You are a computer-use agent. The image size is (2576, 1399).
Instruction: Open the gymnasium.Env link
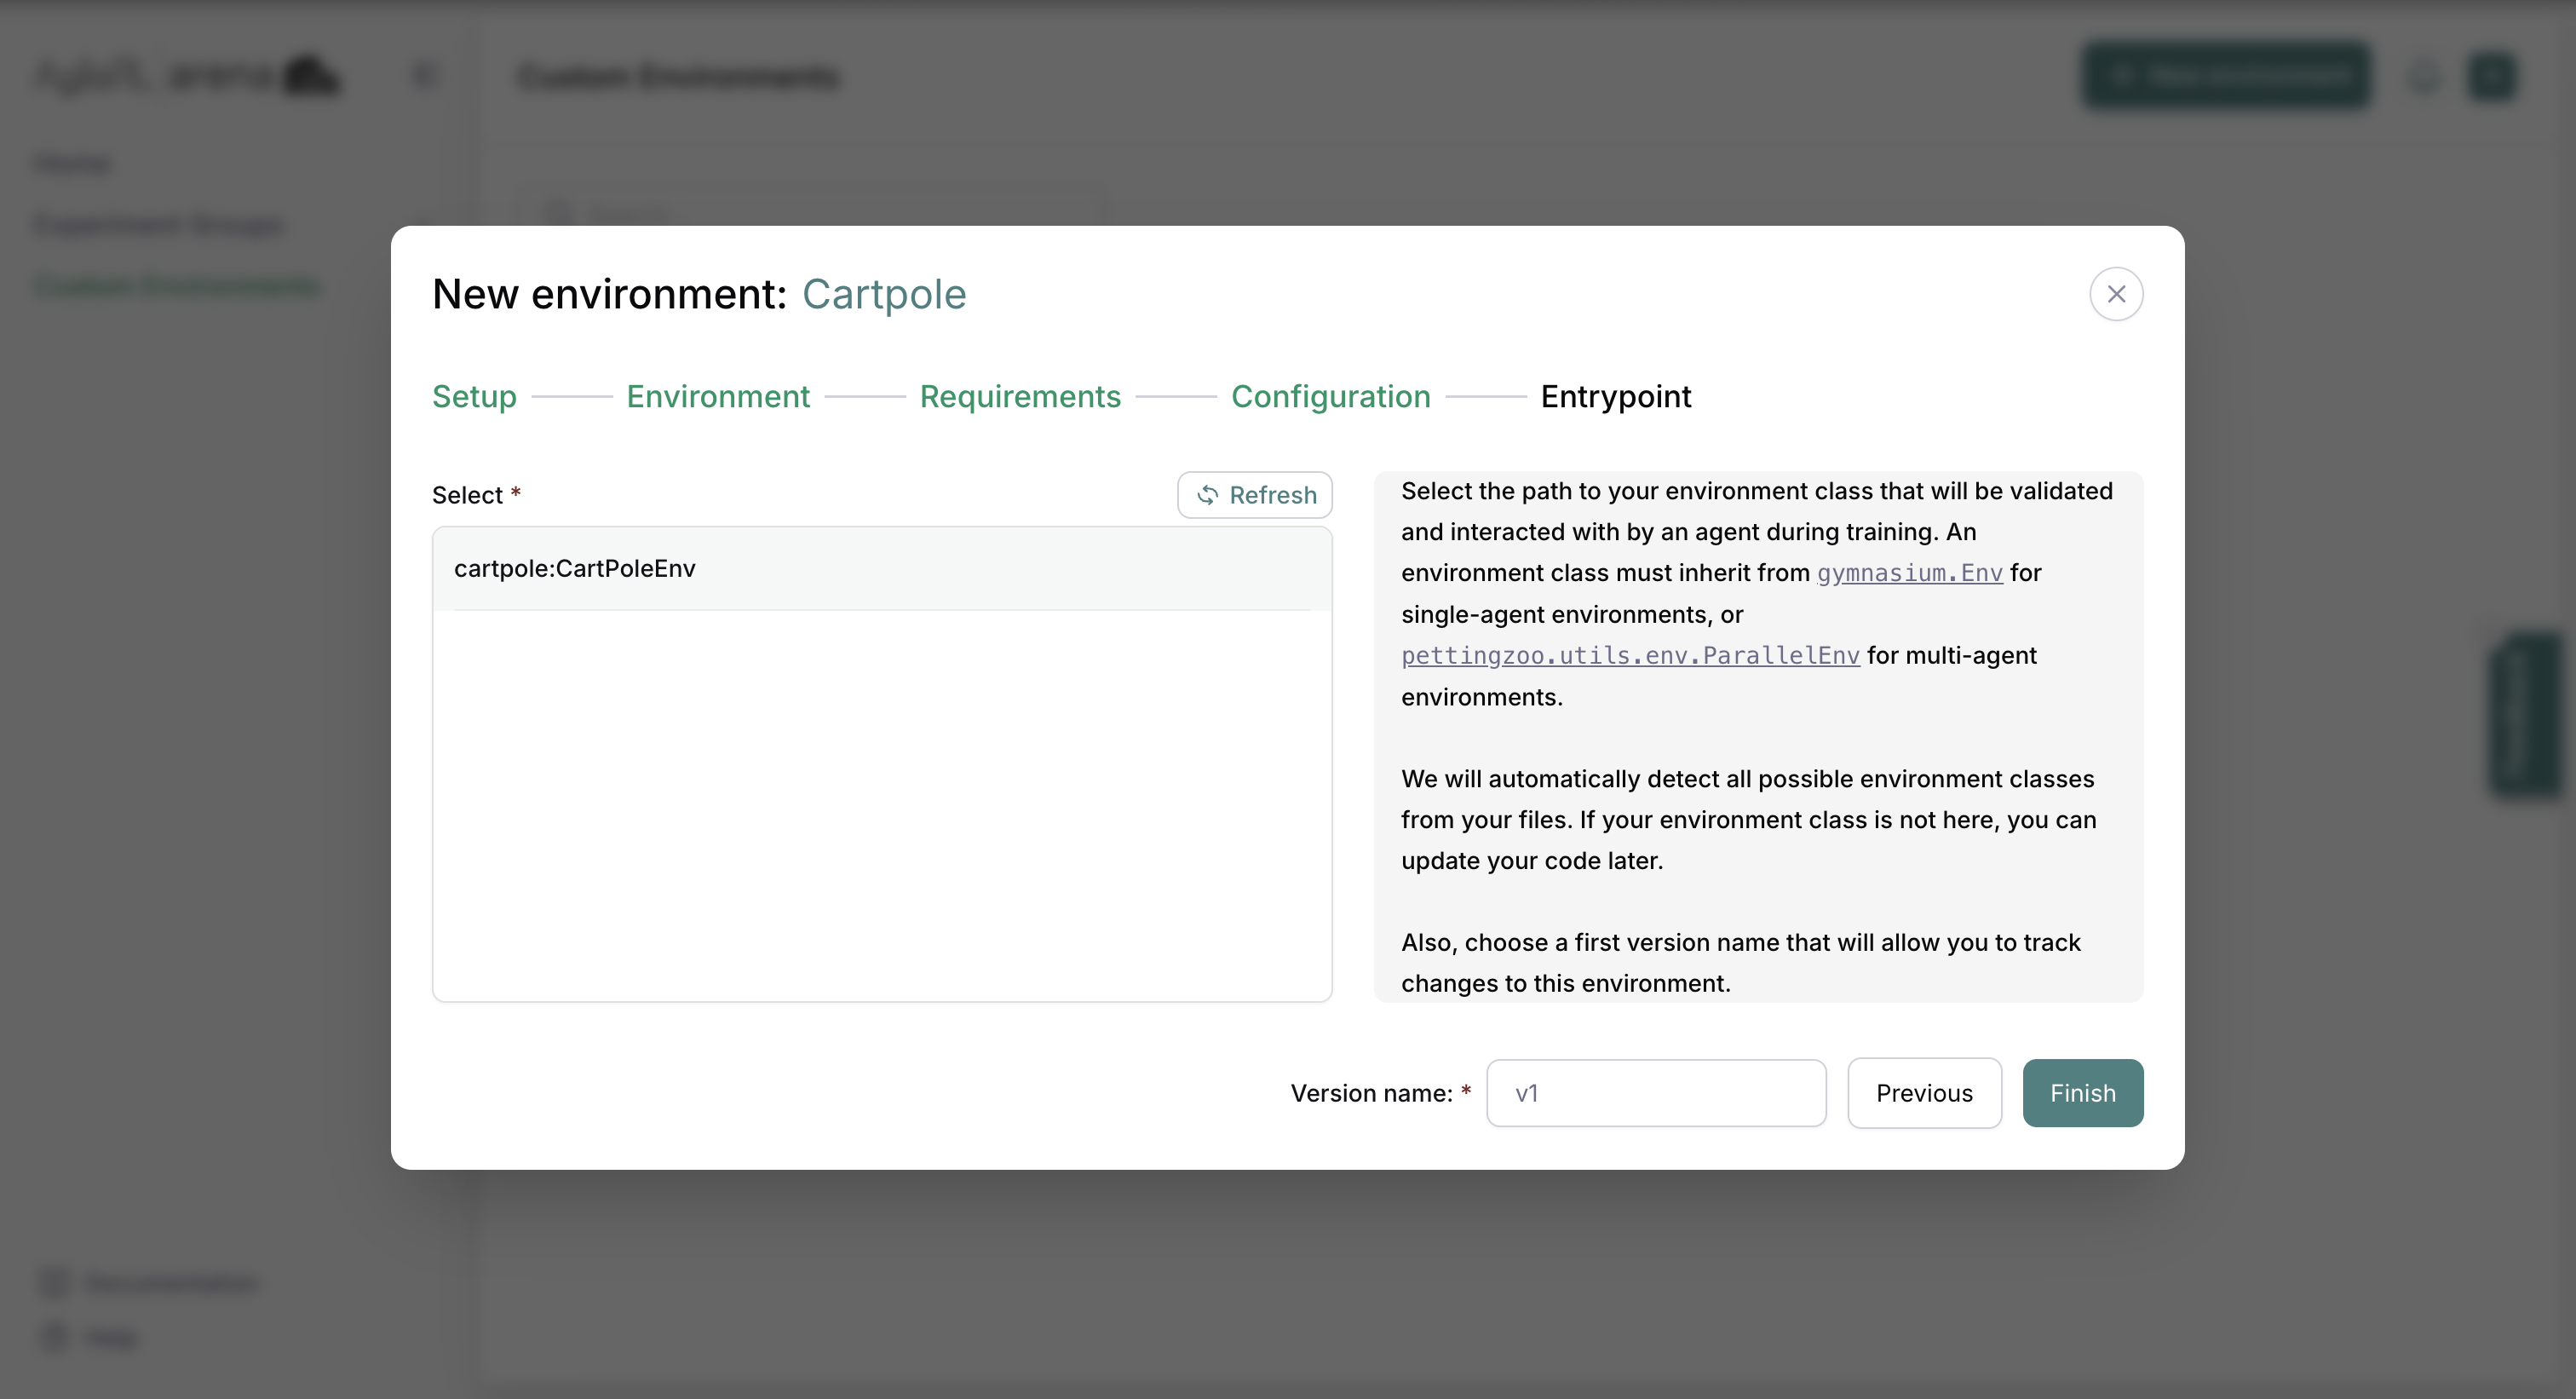(x=1909, y=572)
